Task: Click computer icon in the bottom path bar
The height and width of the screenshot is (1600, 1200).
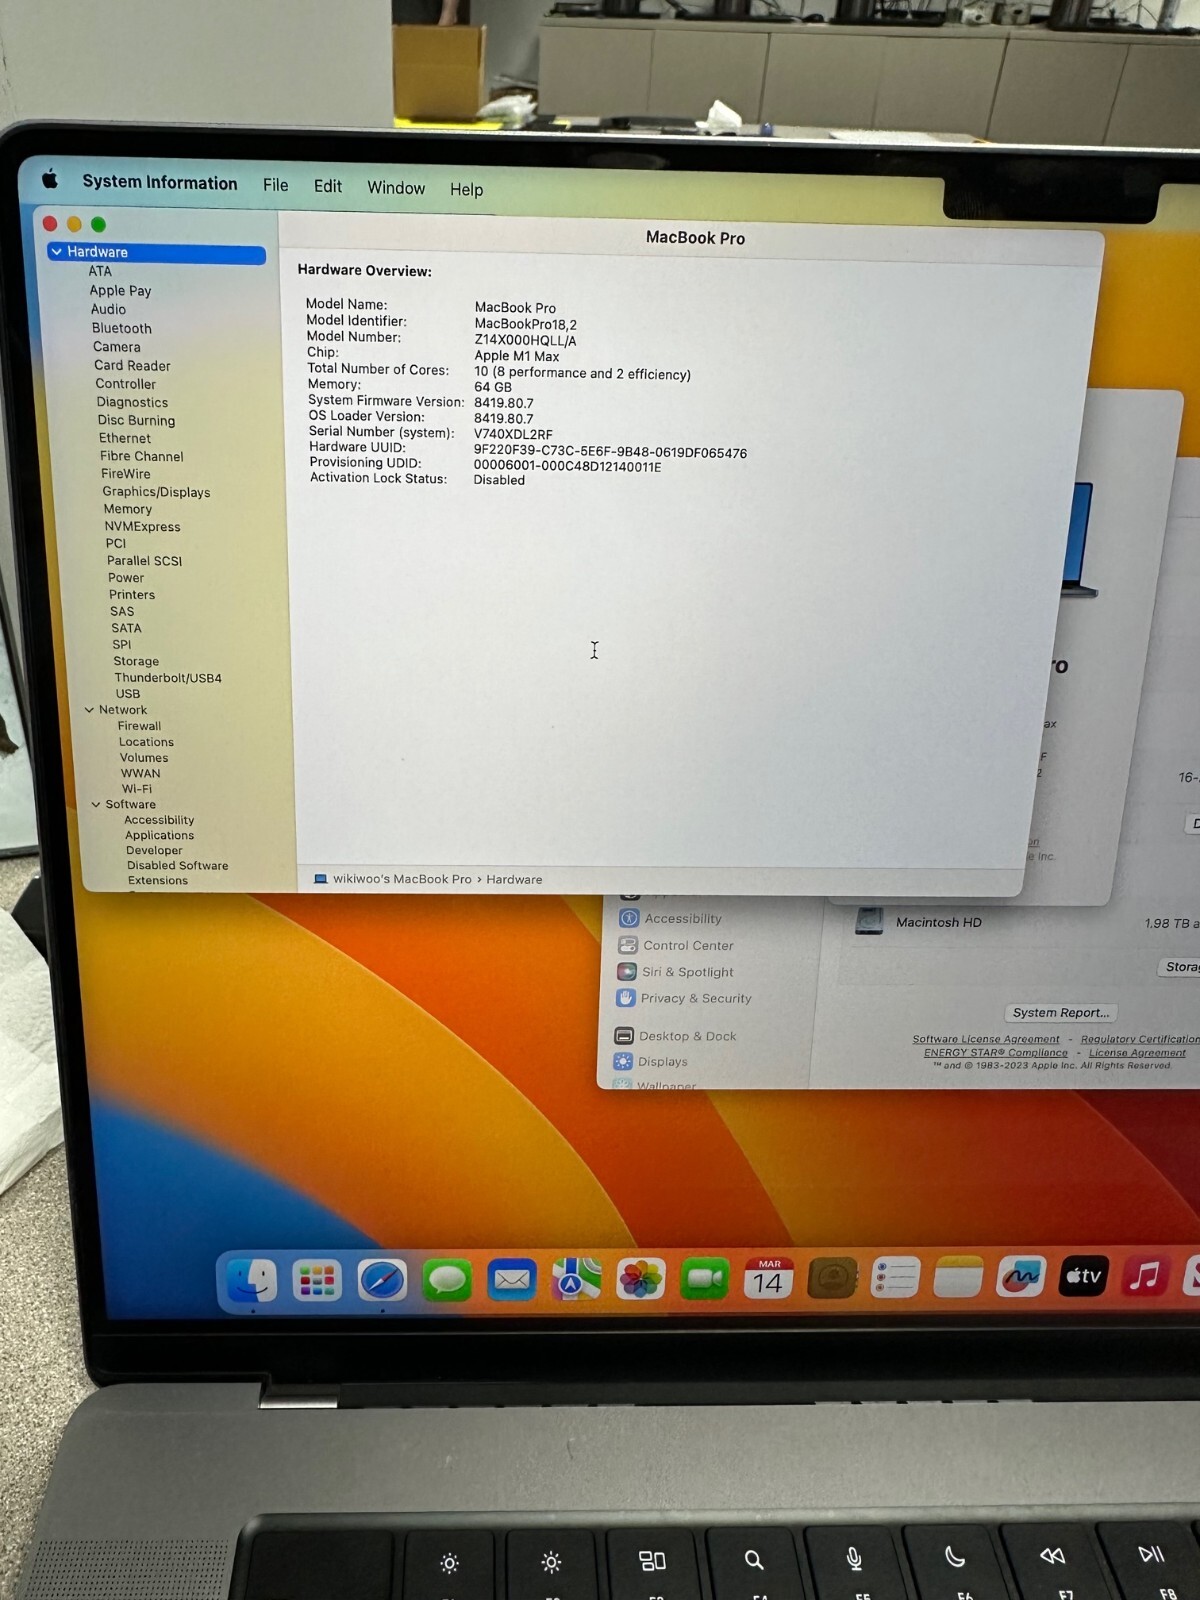Action: pyautogui.click(x=321, y=879)
